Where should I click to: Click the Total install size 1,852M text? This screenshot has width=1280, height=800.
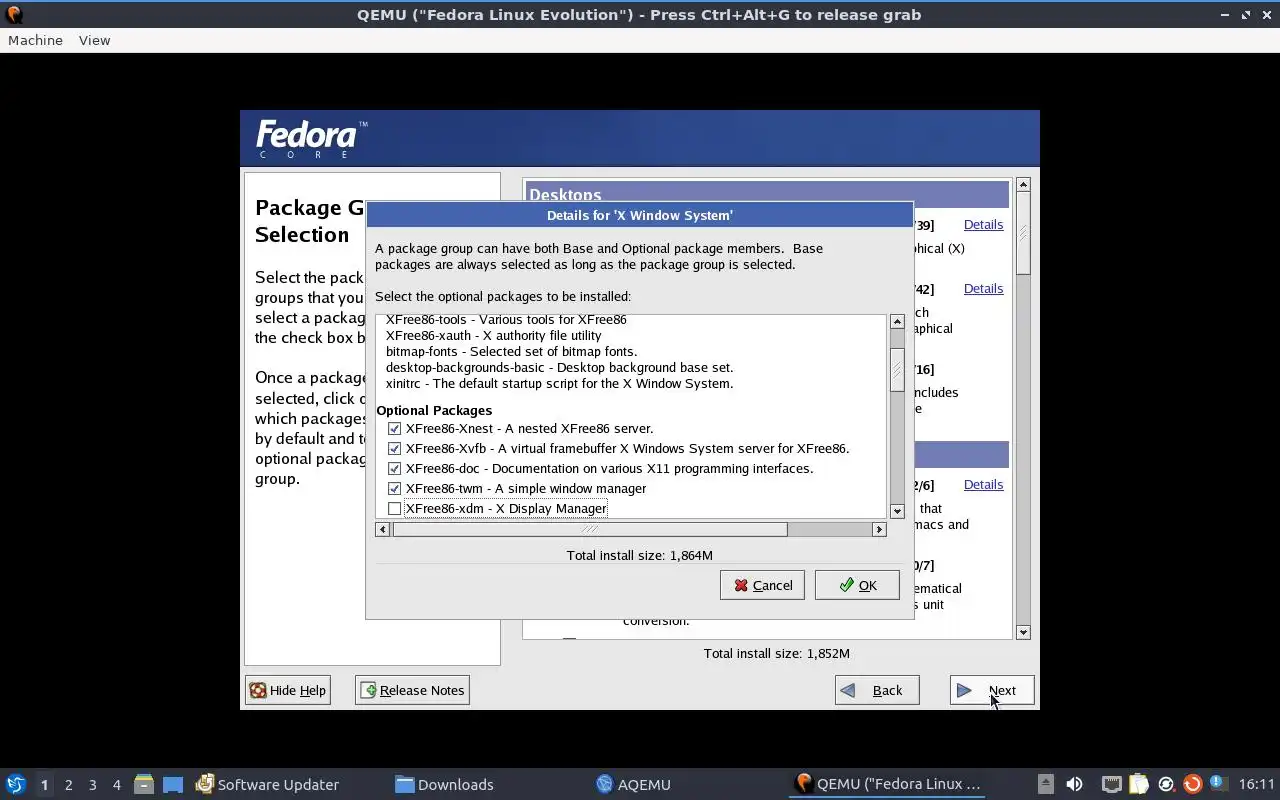[x=776, y=653]
